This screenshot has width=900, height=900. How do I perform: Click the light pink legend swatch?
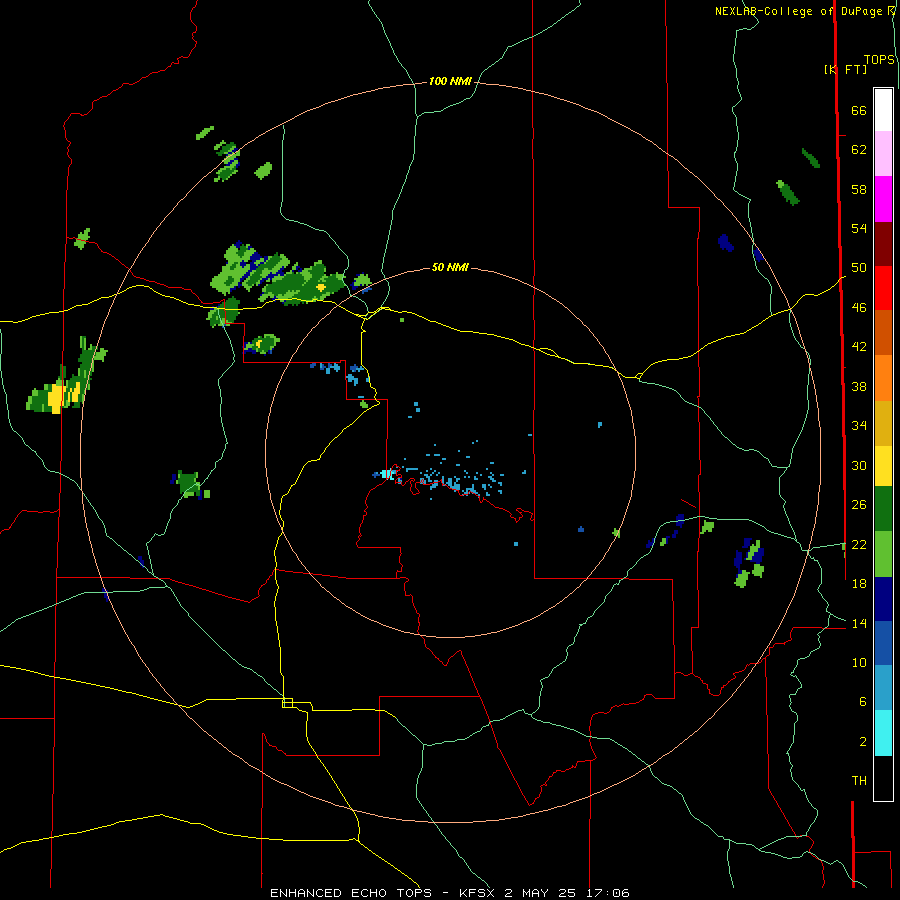point(883,154)
